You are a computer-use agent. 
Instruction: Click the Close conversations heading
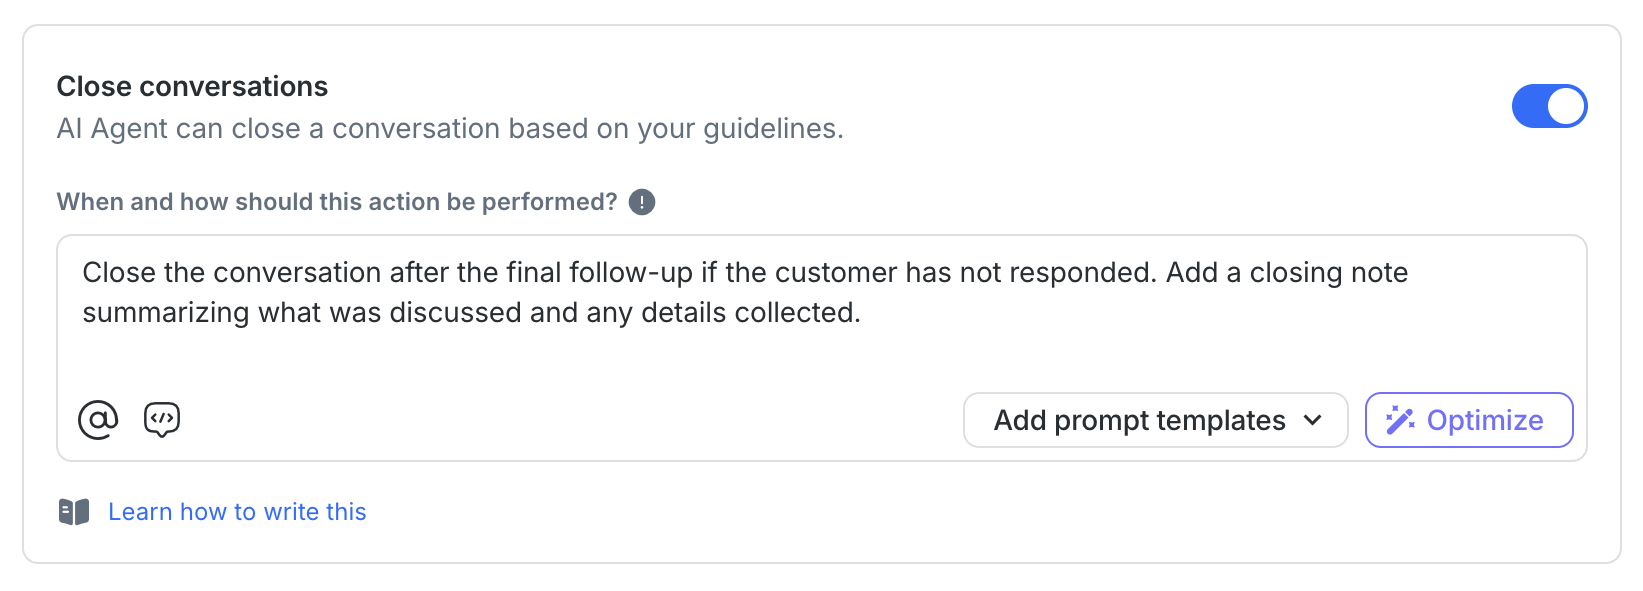coord(192,87)
